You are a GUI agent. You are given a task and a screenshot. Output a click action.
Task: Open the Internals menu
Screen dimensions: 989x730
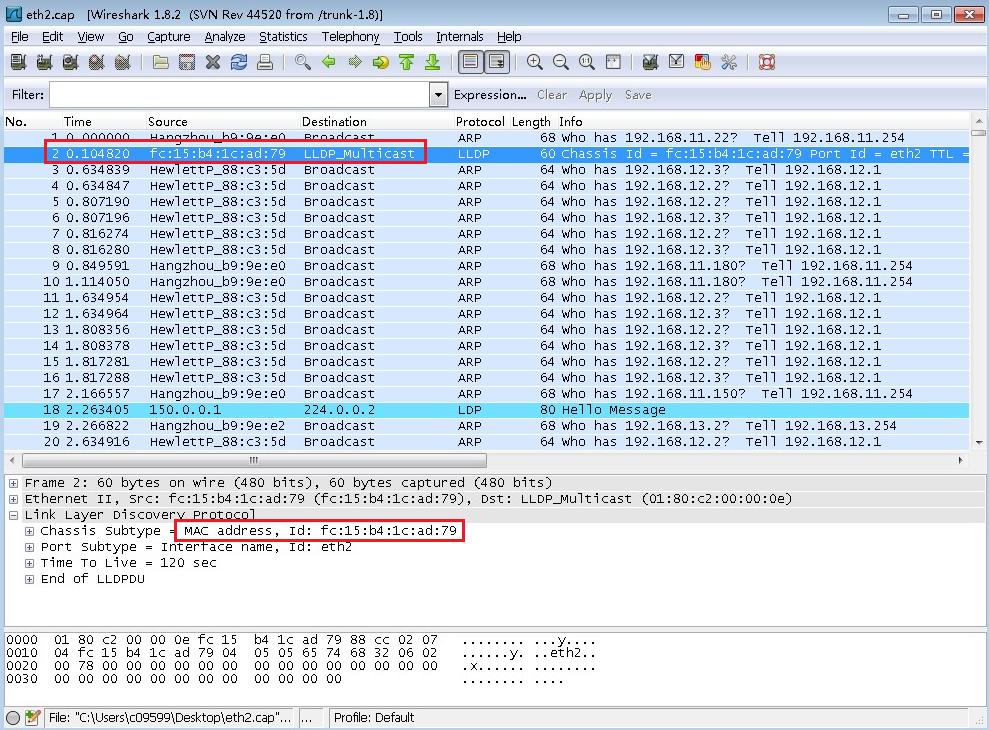click(460, 37)
